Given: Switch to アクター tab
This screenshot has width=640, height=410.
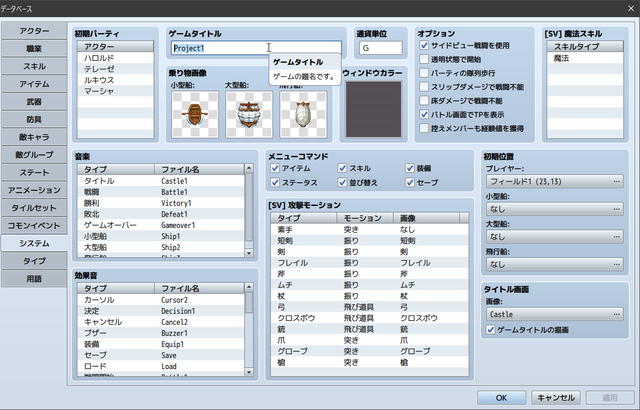Looking at the screenshot, I should coord(34,31).
